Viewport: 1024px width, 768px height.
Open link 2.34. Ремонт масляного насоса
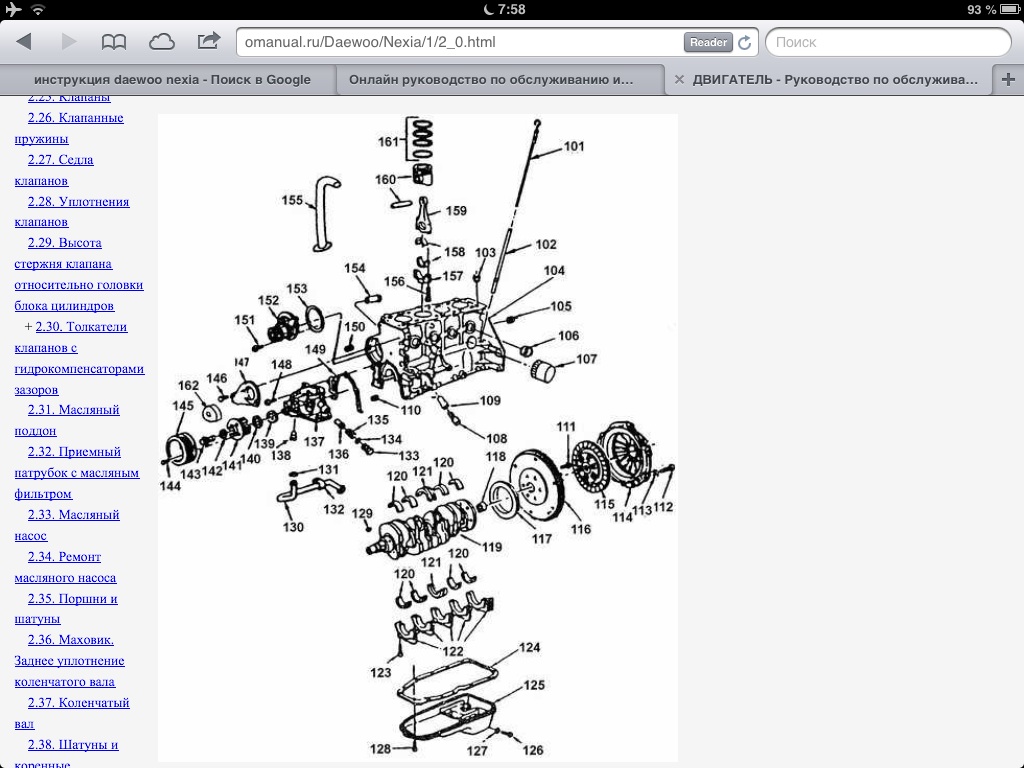pyautogui.click(x=65, y=567)
